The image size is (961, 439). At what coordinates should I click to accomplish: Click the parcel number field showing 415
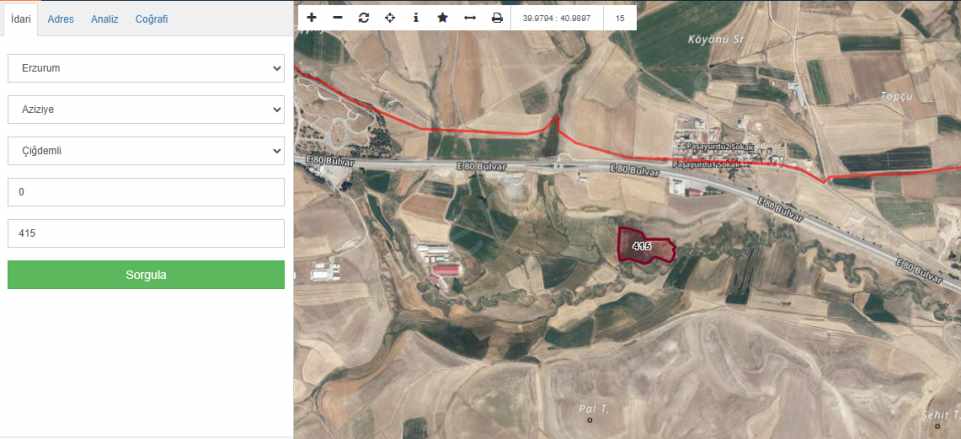click(146, 233)
